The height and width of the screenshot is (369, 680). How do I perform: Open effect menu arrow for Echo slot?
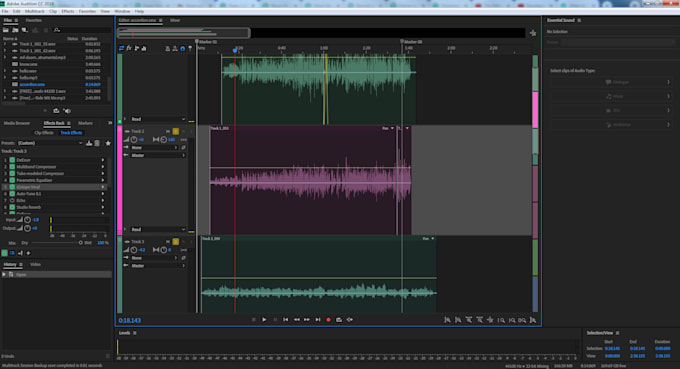(x=103, y=200)
